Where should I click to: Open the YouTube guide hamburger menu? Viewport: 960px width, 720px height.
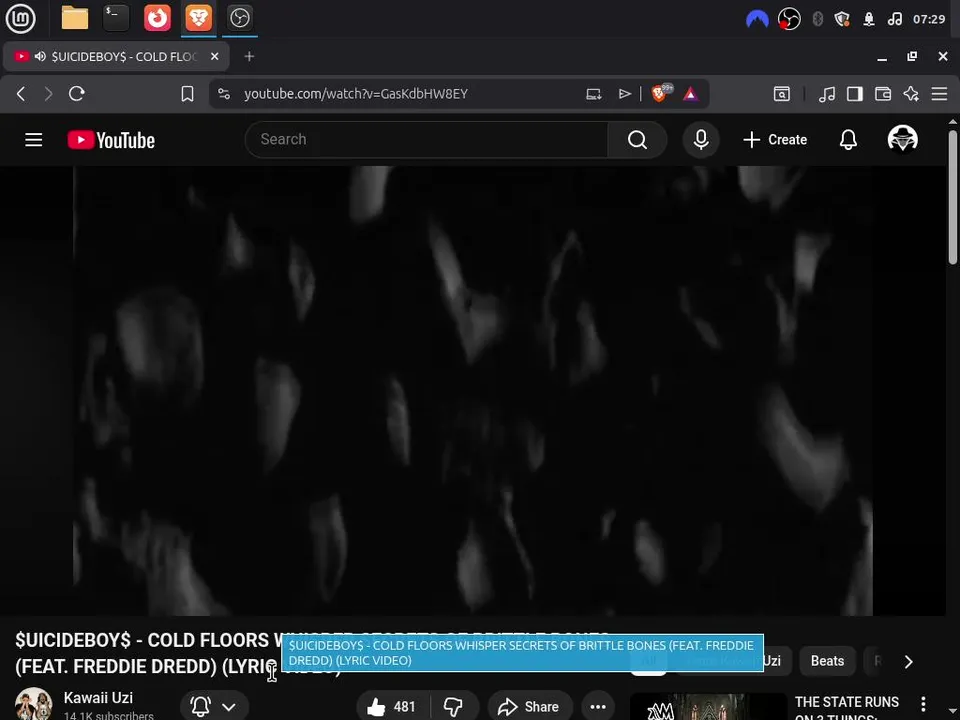coord(34,140)
